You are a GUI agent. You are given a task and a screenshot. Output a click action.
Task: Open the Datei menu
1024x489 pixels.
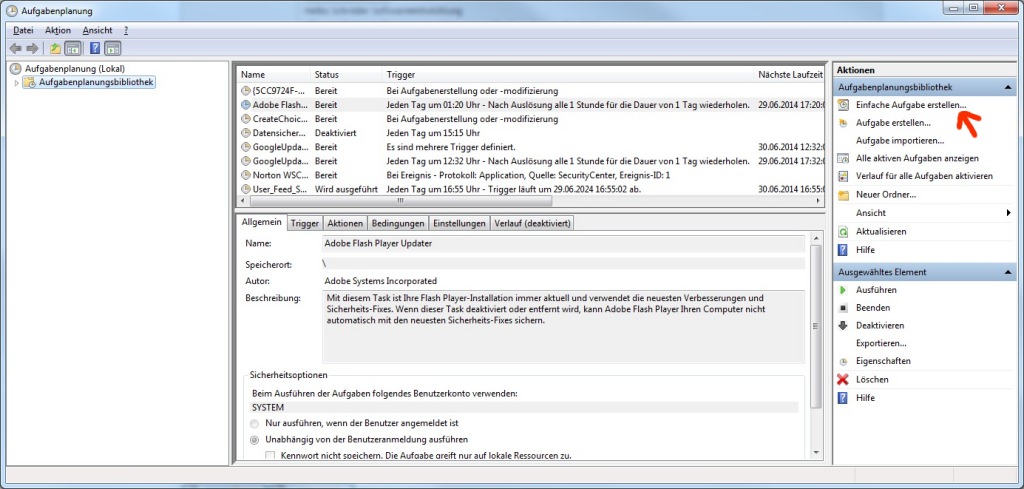click(23, 31)
